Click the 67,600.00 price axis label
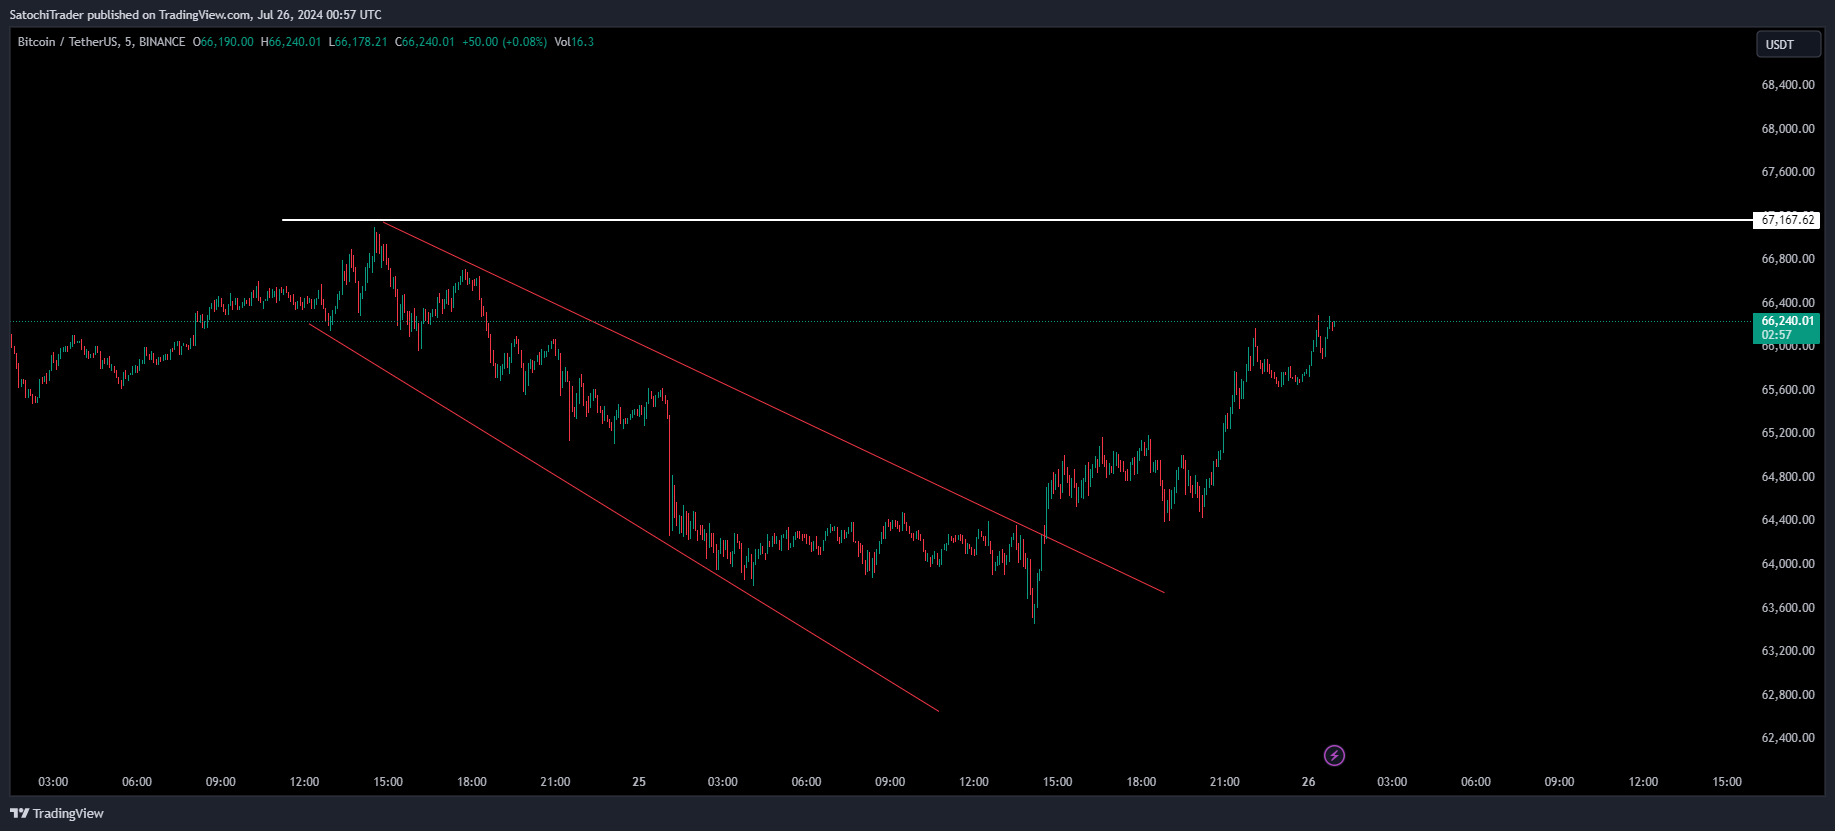Viewport: 1835px width, 831px height. pyautogui.click(x=1787, y=172)
